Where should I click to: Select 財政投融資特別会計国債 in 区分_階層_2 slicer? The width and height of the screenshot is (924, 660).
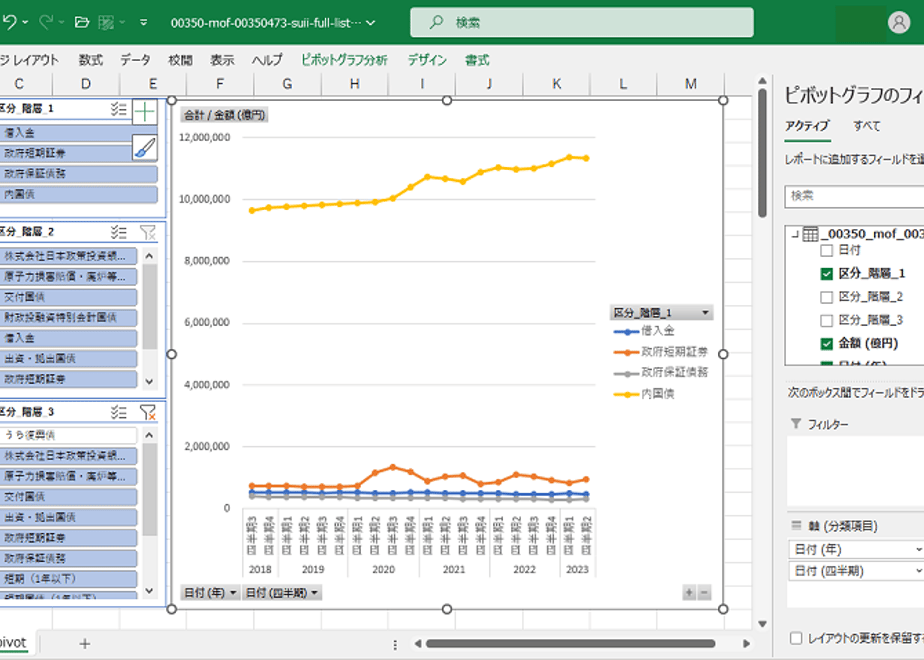tap(68, 318)
